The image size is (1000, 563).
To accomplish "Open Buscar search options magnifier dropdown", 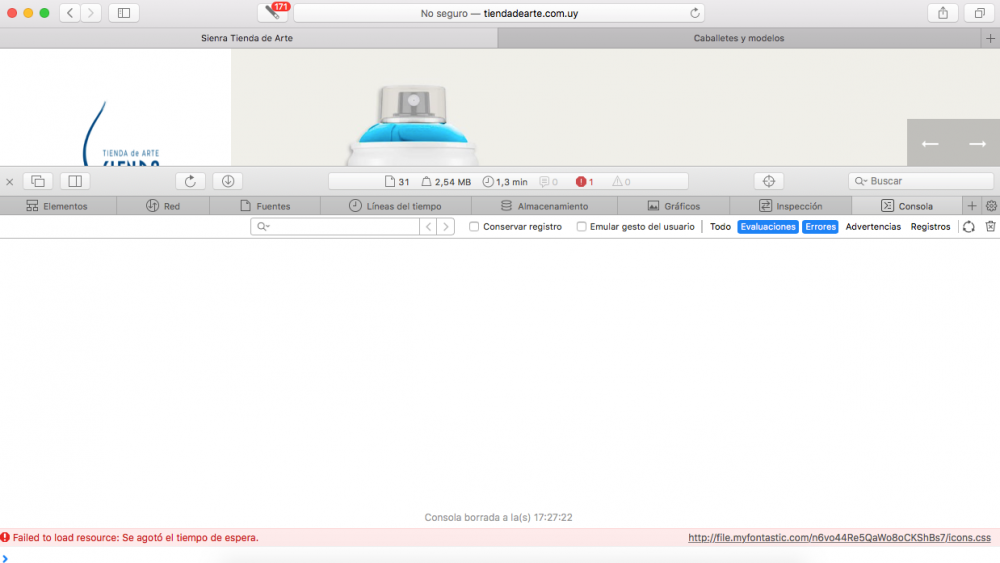I will 861,181.
